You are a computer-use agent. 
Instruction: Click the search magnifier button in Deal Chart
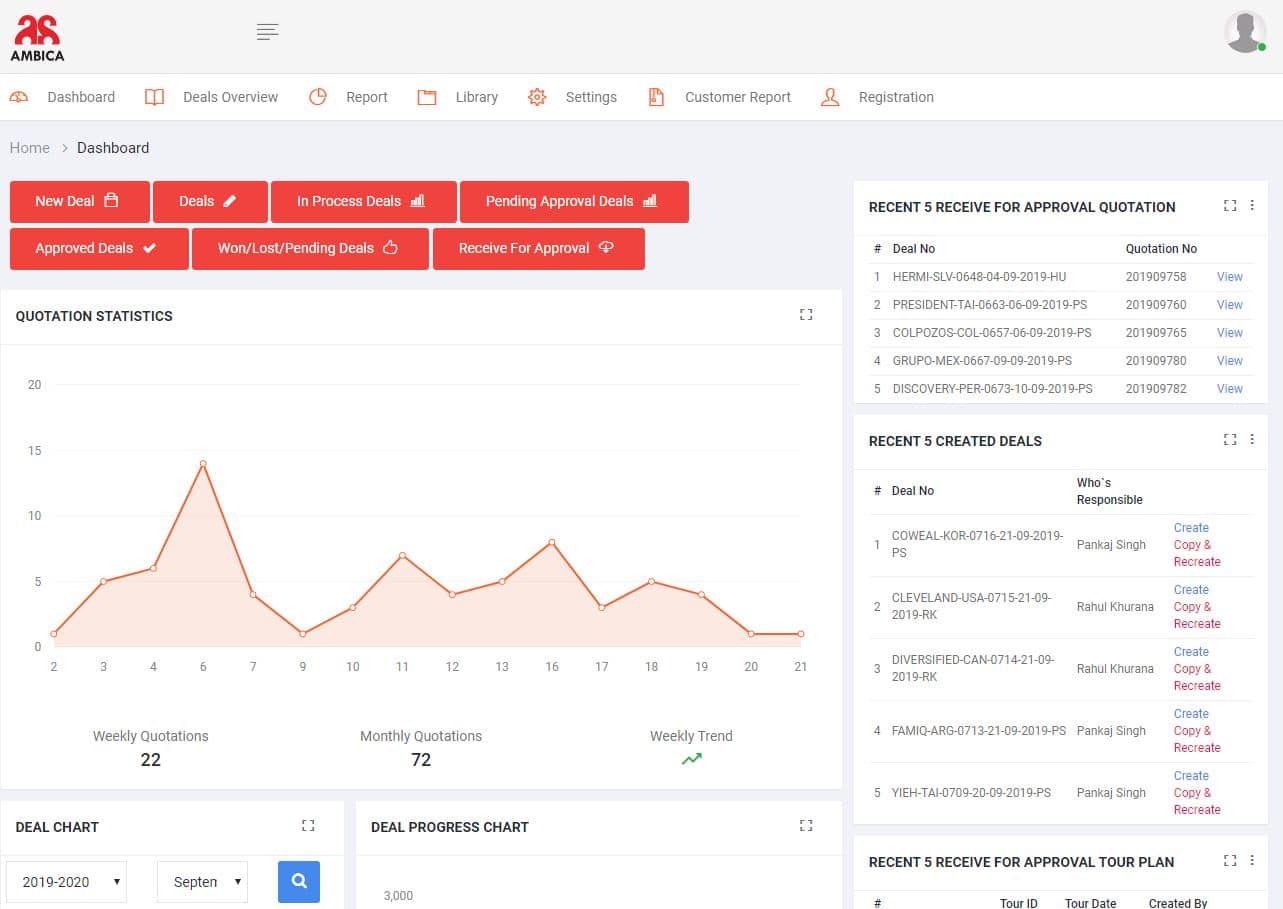point(298,882)
